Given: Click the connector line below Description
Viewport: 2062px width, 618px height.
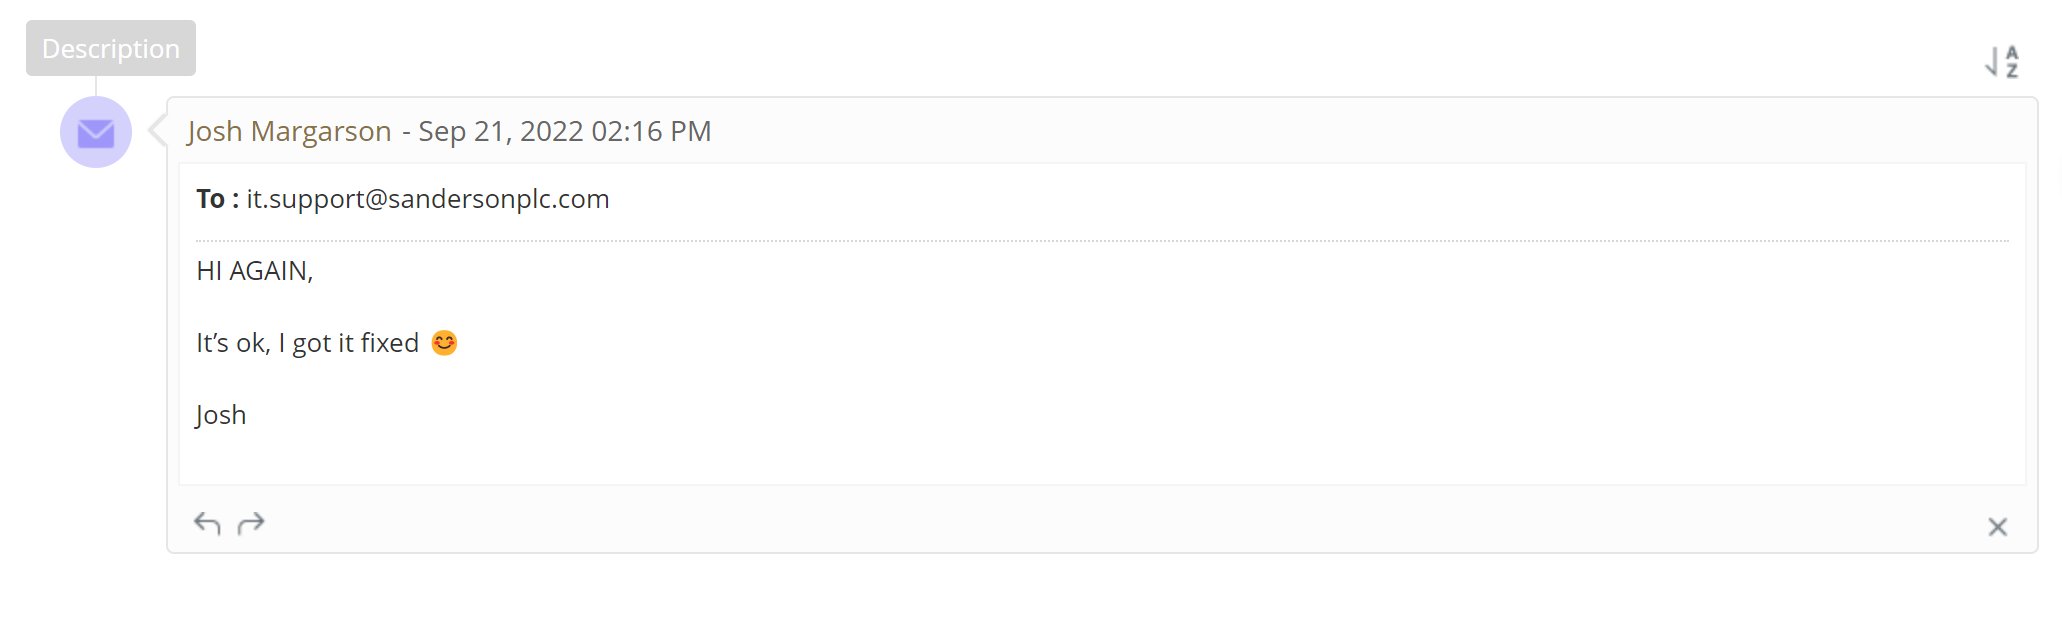Looking at the screenshot, I should [96, 86].
